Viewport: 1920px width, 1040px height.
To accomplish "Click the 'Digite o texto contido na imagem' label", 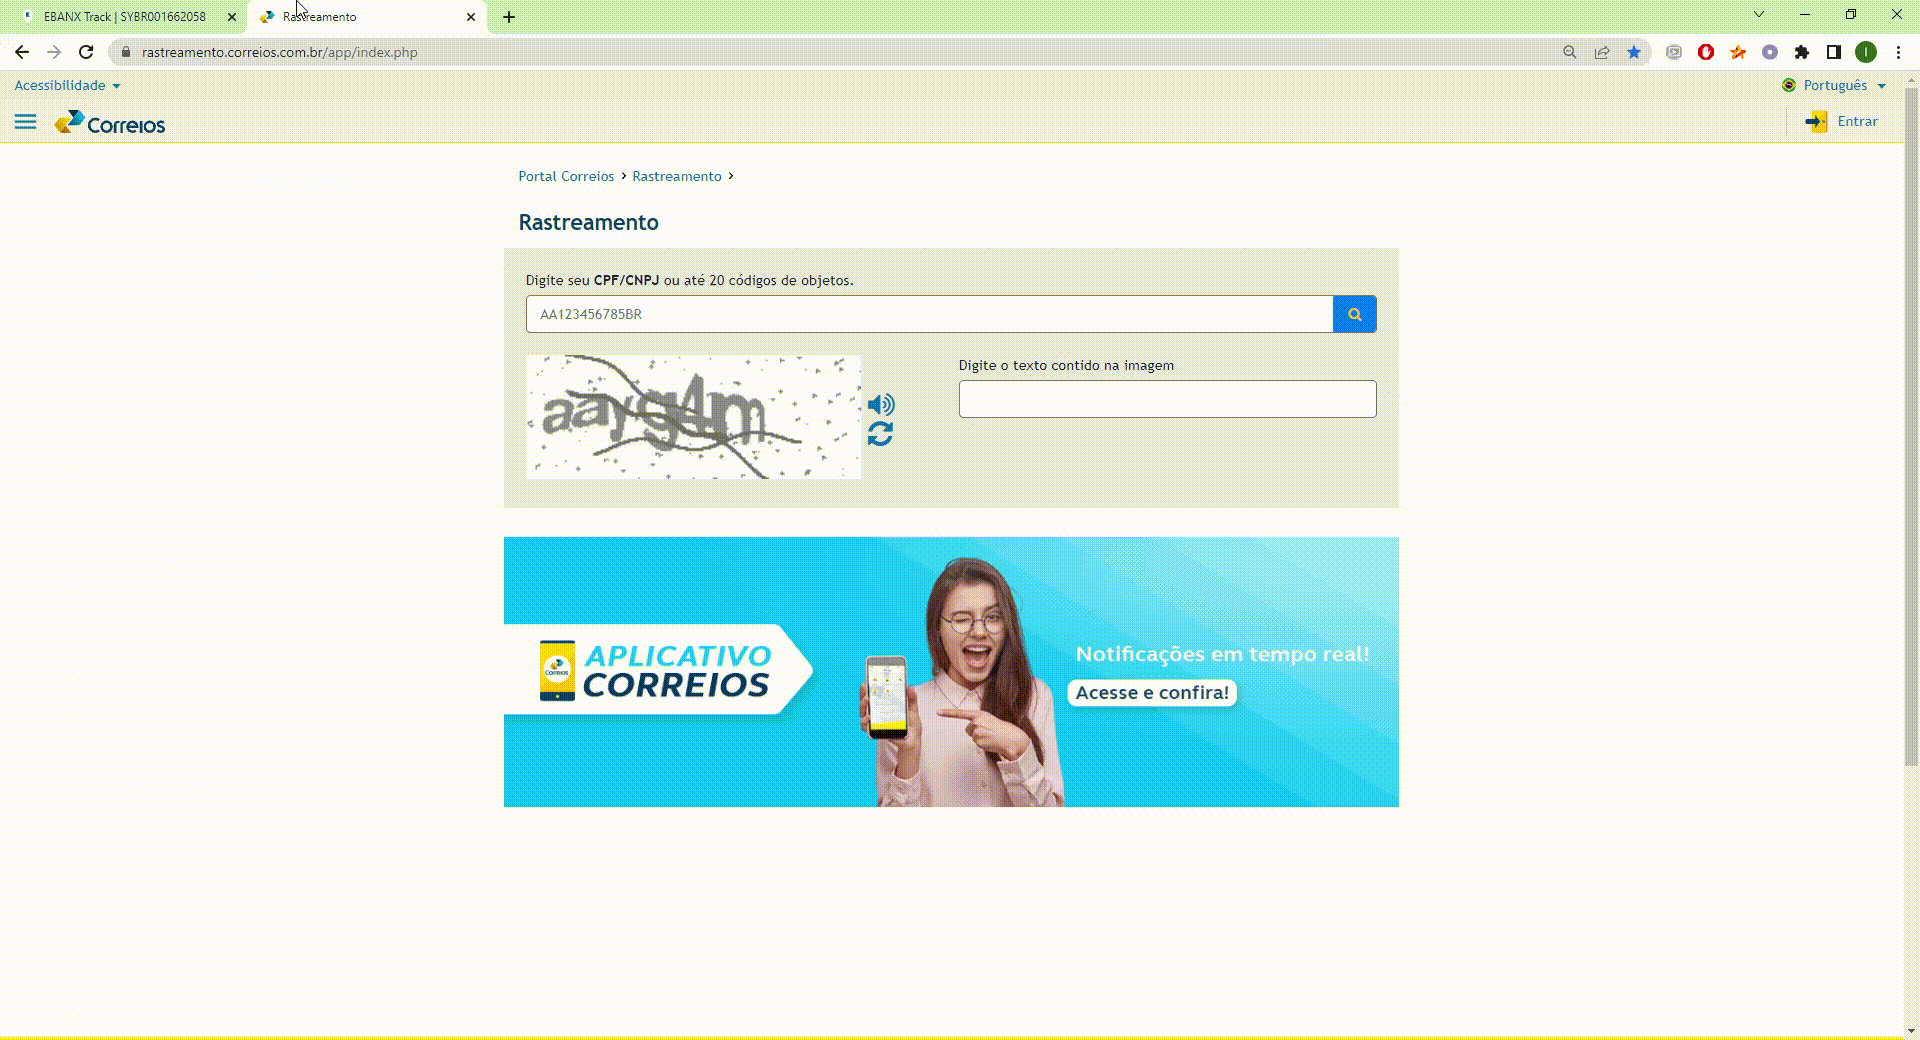I will click(x=1066, y=365).
